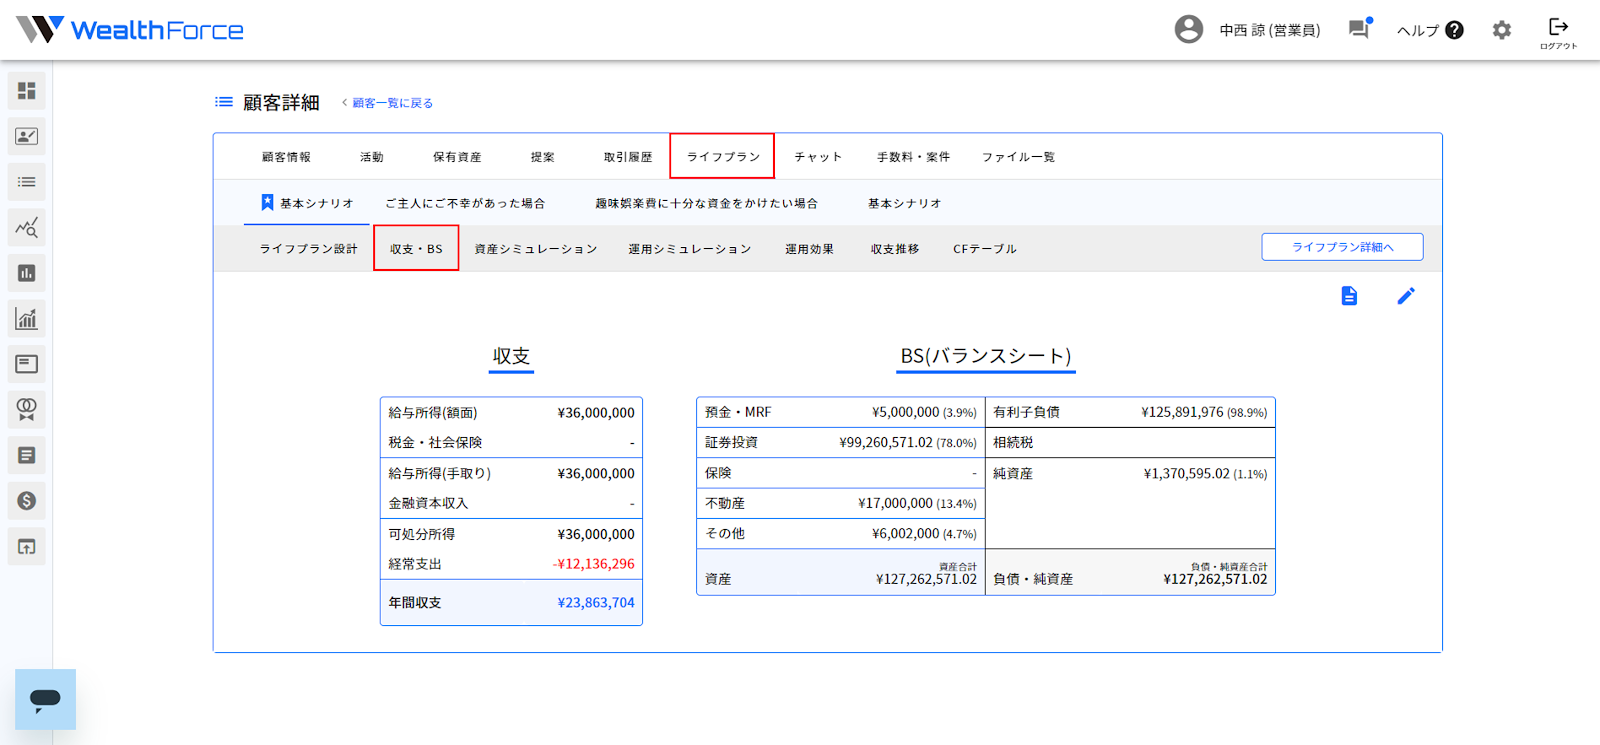The width and height of the screenshot is (1600, 745).
Task: Open the analytics search sidebar icon
Action: coord(27,228)
